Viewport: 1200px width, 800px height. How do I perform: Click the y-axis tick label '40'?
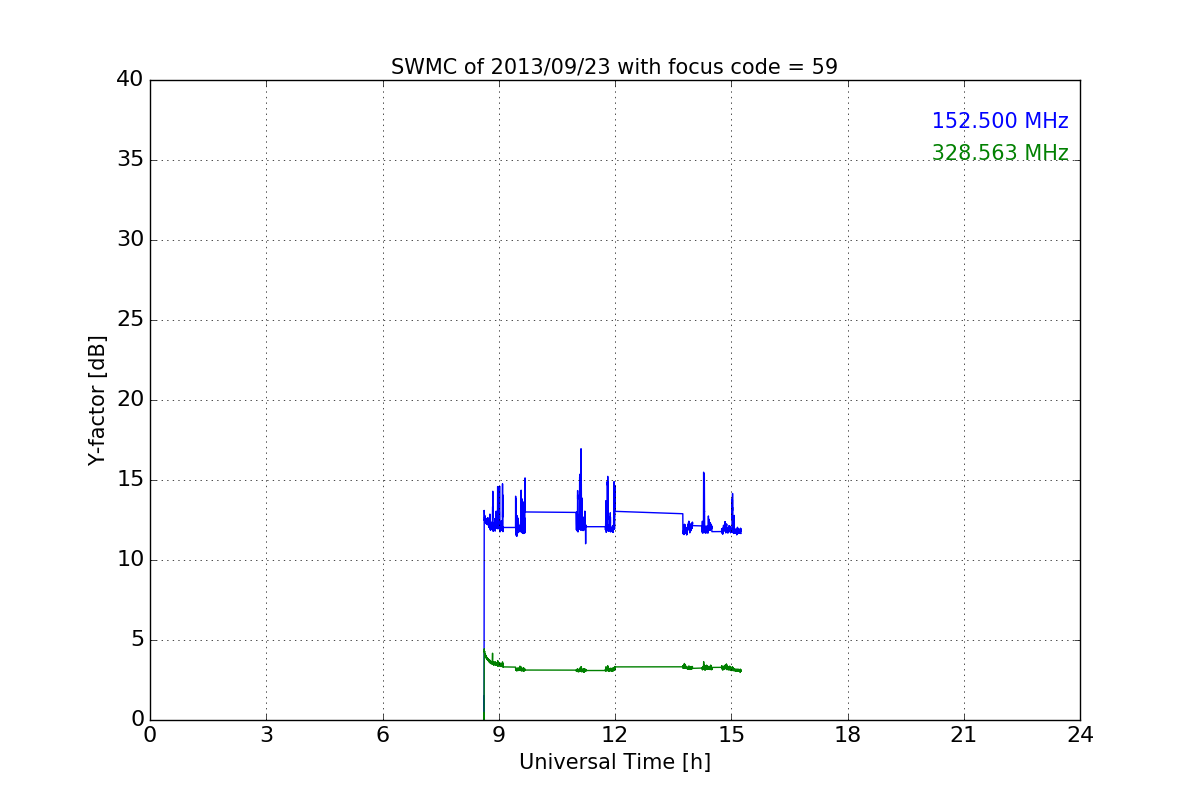pyautogui.click(x=130, y=80)
